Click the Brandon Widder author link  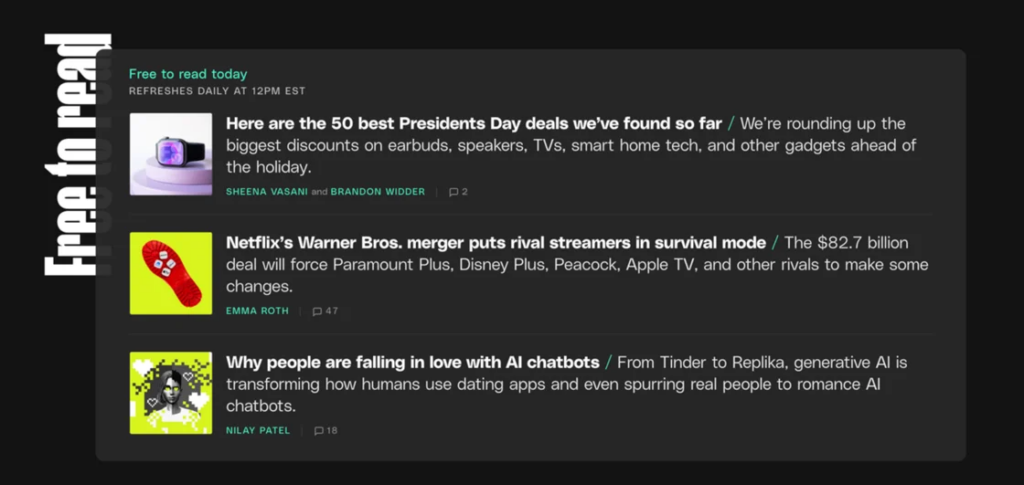pyautogui.click(x=377, y=192)
